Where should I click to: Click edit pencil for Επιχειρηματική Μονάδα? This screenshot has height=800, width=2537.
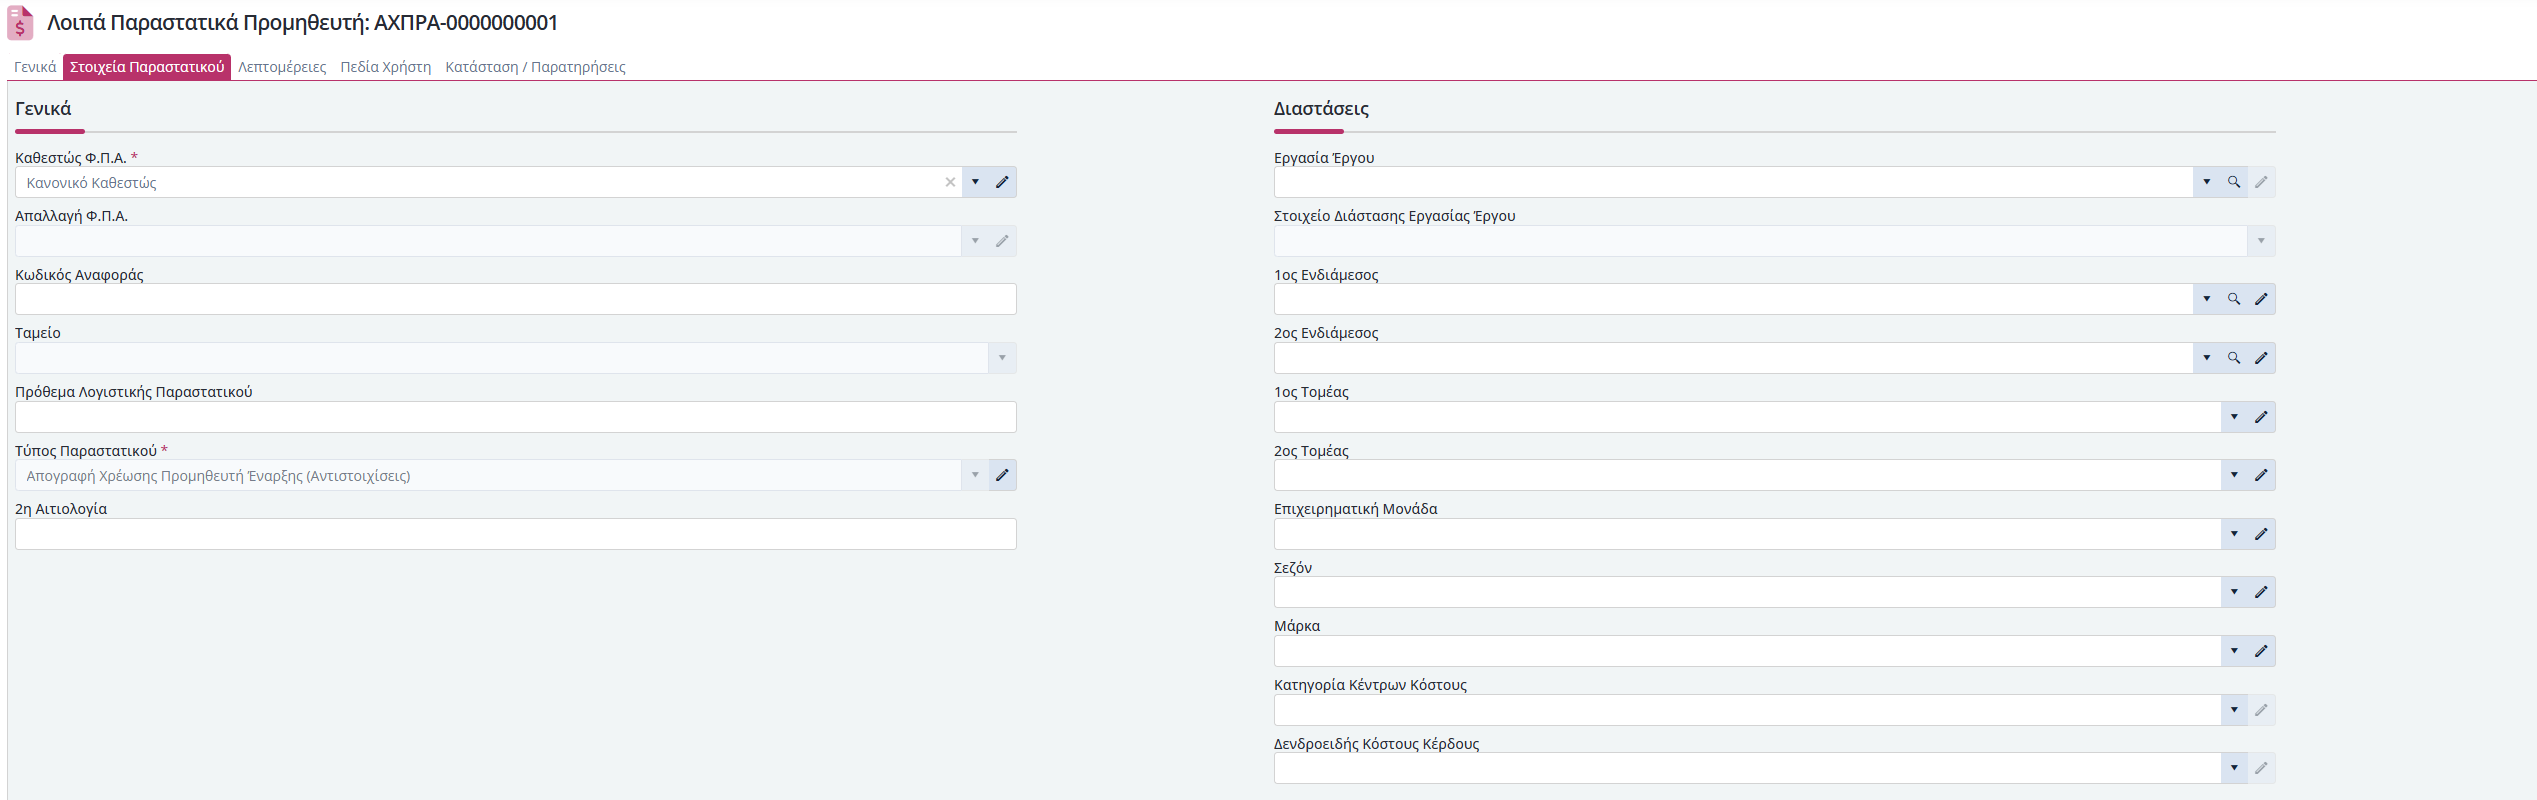point(2261,534)
